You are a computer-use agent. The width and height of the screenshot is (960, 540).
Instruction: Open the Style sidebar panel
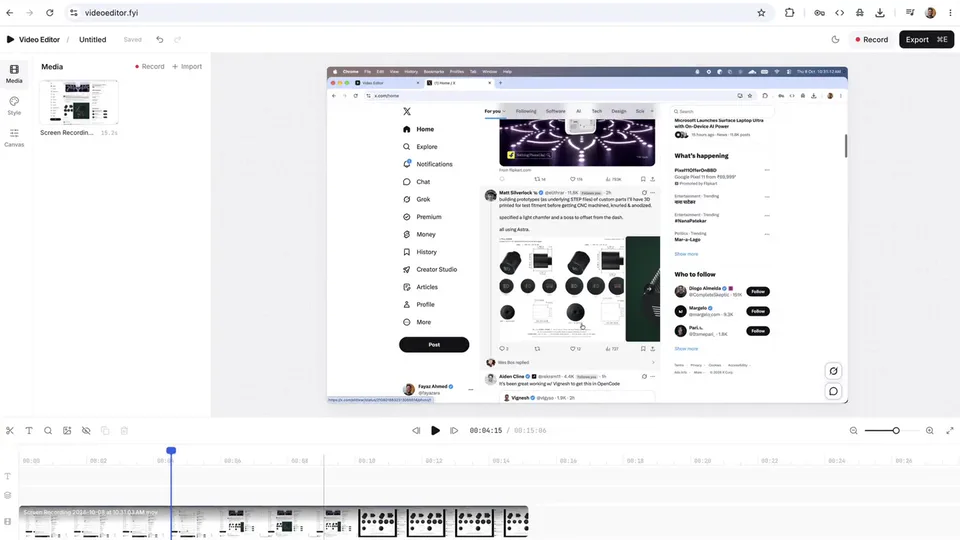14,106
